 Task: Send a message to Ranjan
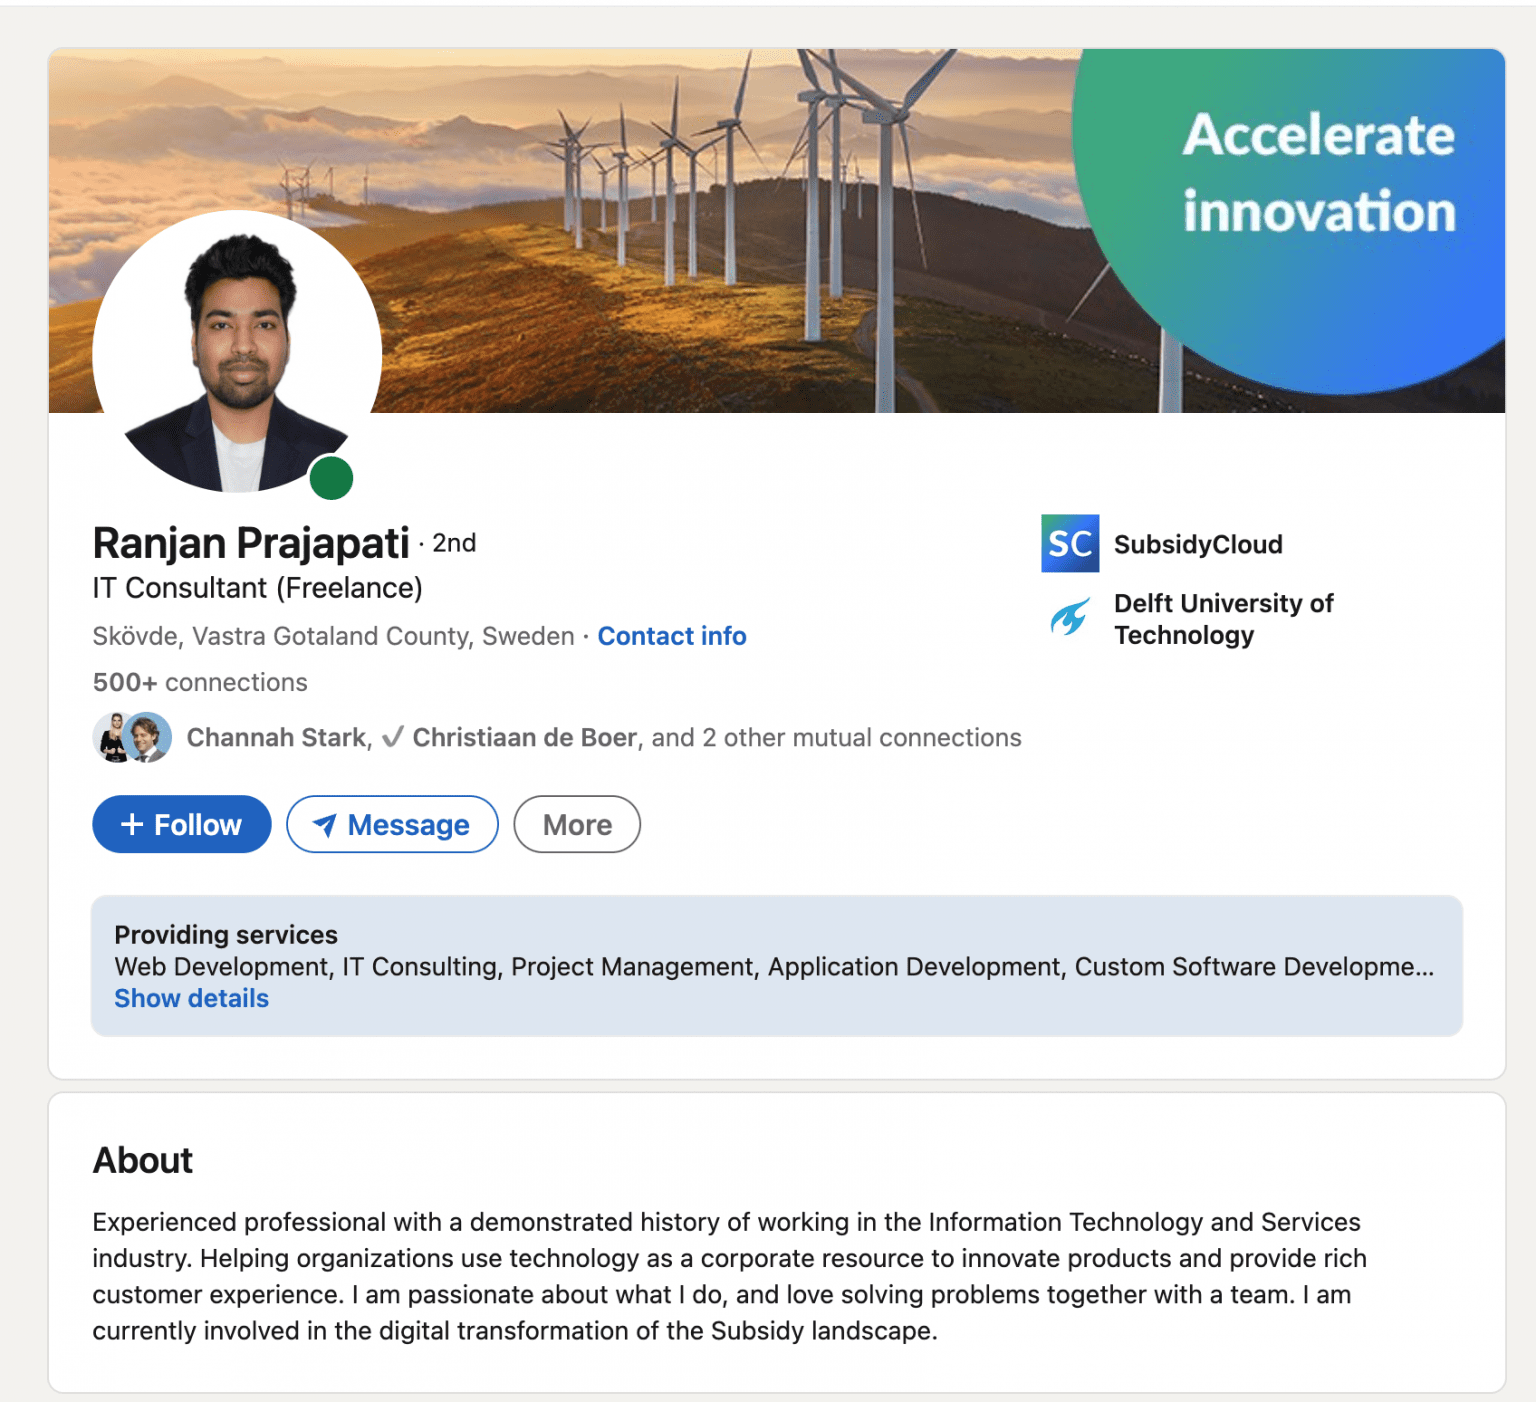tap(392, 824)
